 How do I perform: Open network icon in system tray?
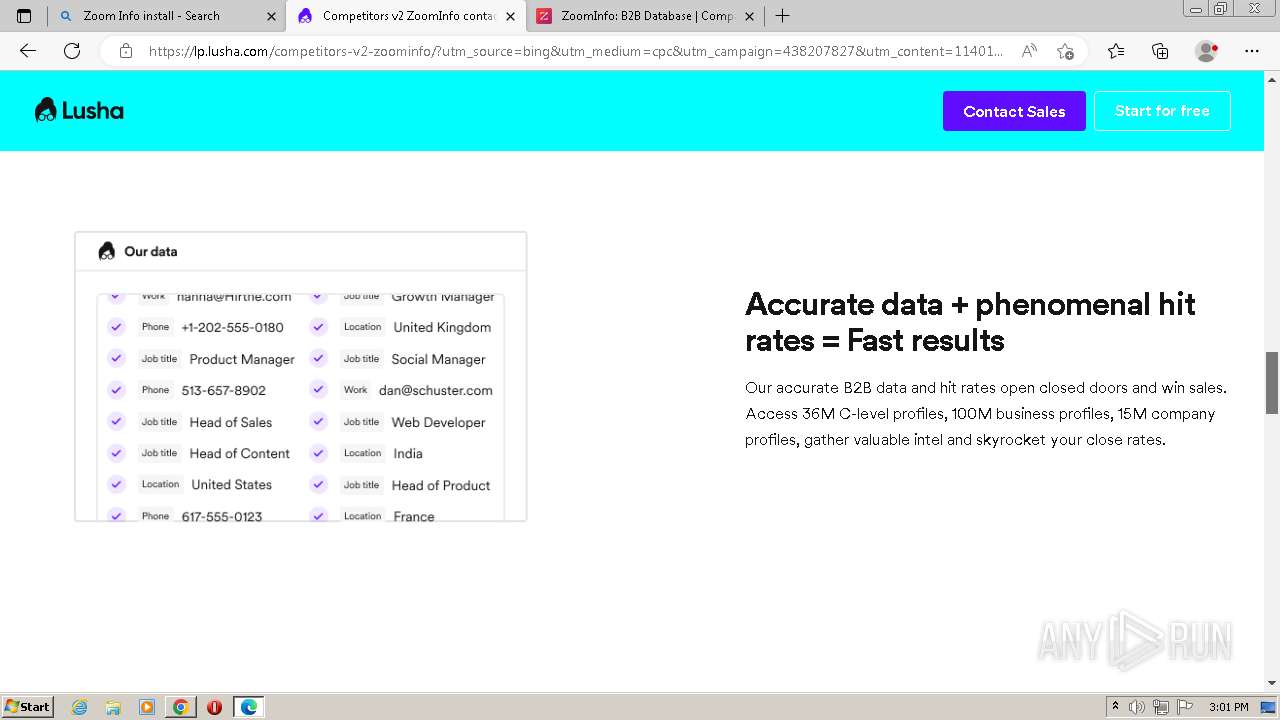click(1161, 707)
